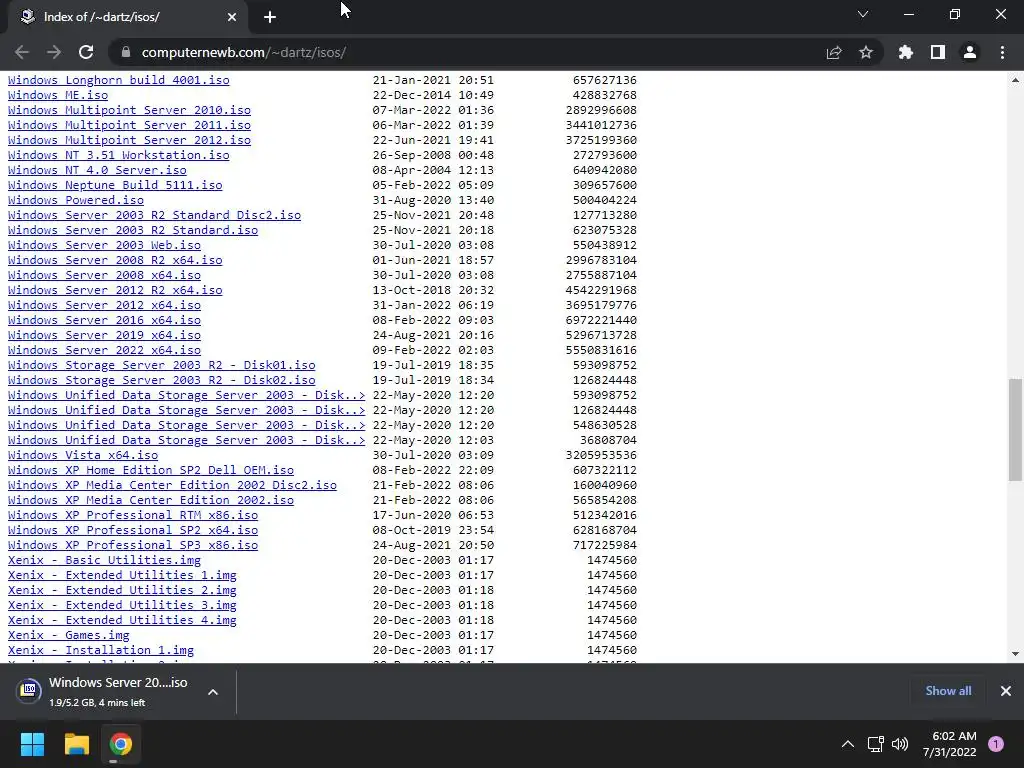Screen dimensions: 1024x768
Task: Open the volume tray icon
Action: pos(900,744)
